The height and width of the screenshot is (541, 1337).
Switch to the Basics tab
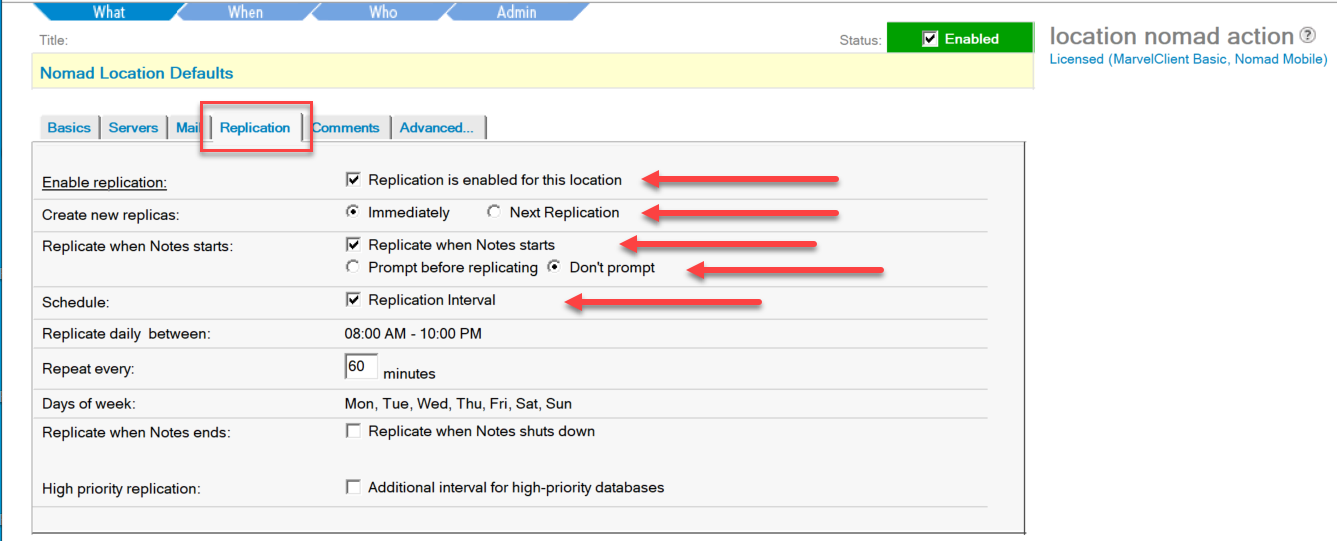(69, 128)
